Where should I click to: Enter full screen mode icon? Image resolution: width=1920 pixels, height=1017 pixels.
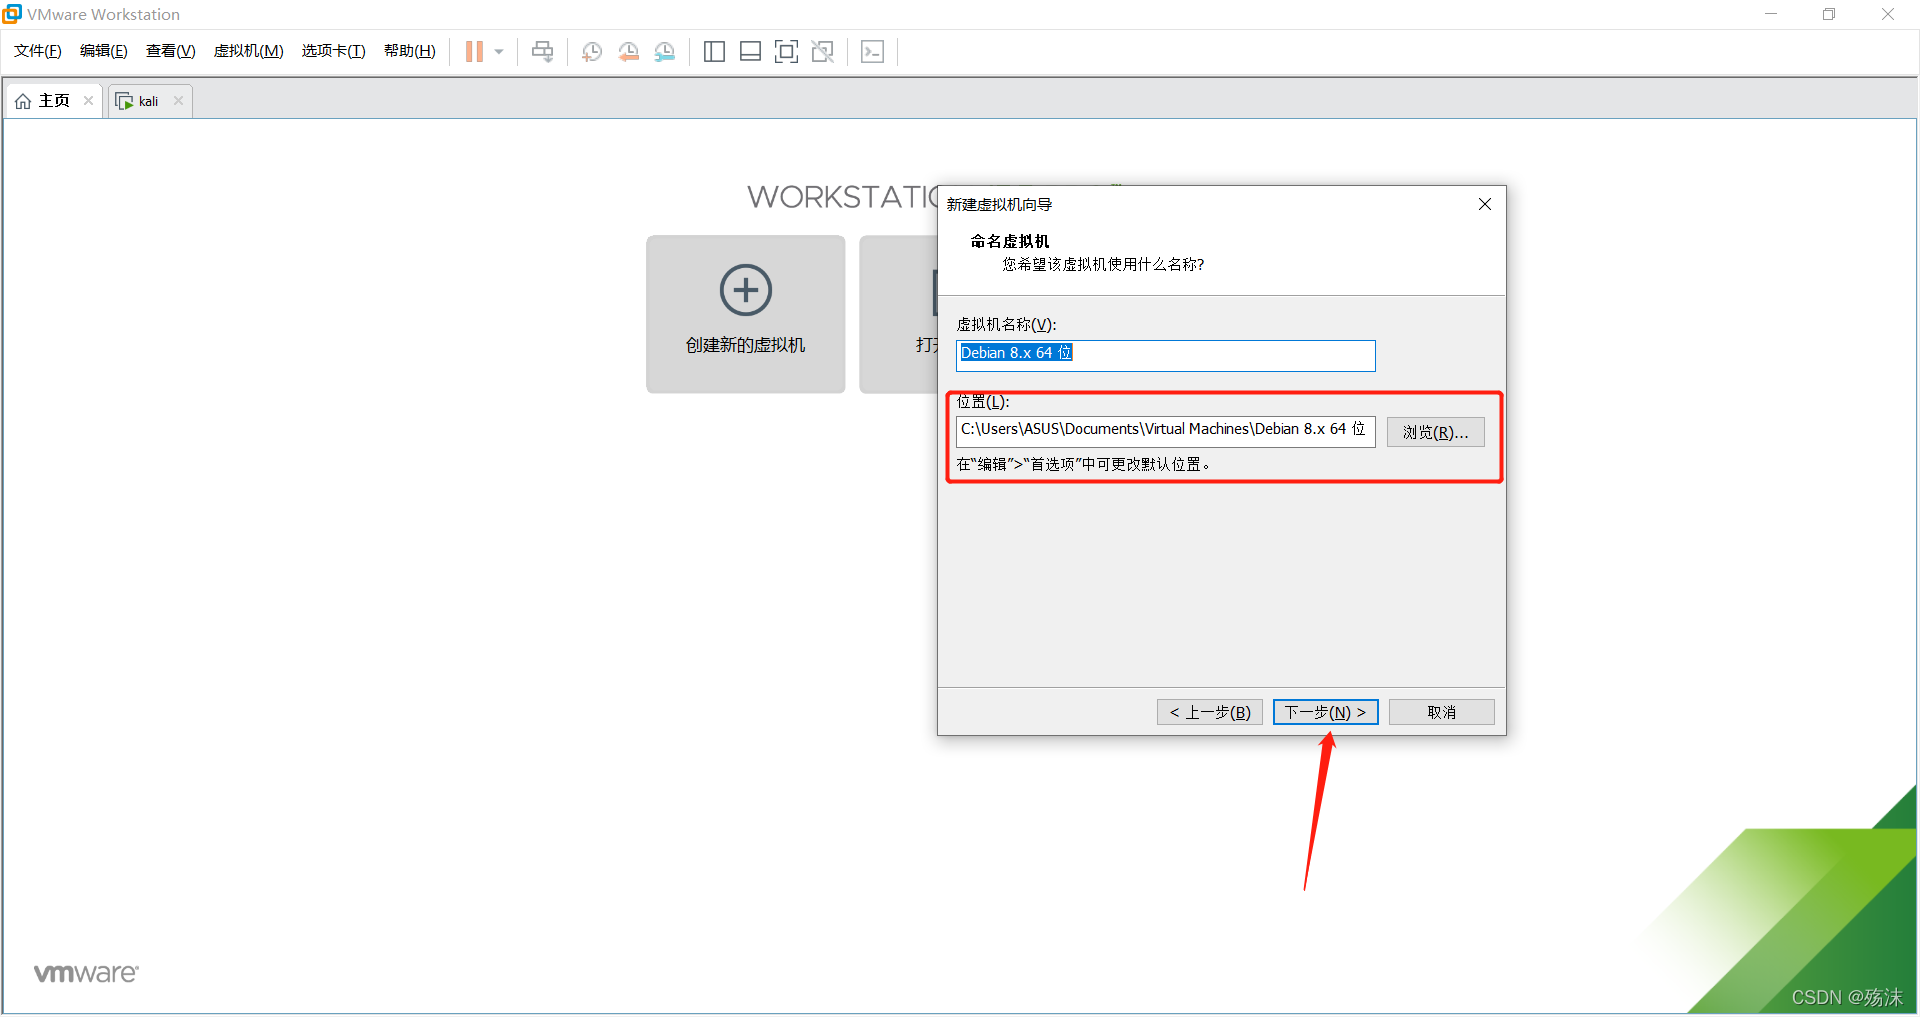point(786,52)
